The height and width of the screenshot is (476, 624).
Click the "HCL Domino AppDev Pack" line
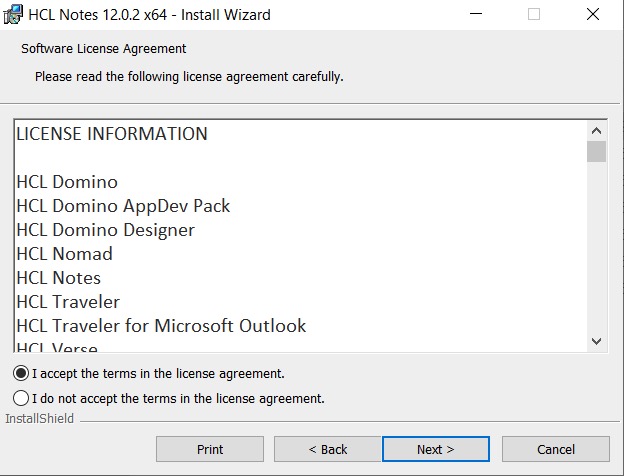click(123, 206)
